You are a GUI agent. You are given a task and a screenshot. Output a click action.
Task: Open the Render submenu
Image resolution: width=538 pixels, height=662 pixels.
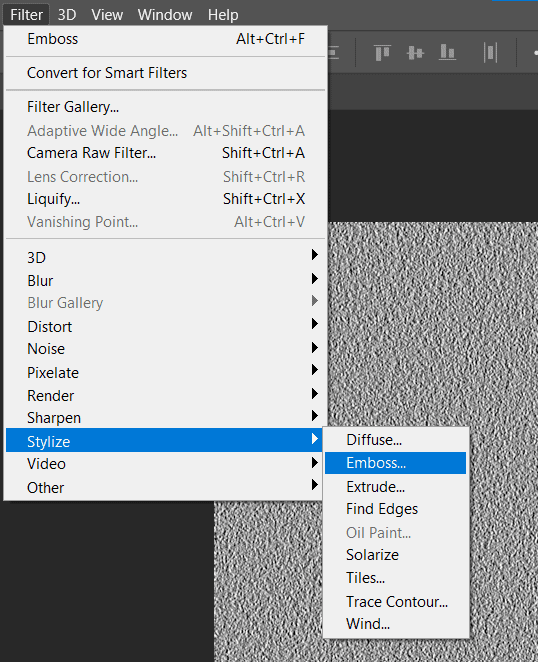tap(166, 396)
